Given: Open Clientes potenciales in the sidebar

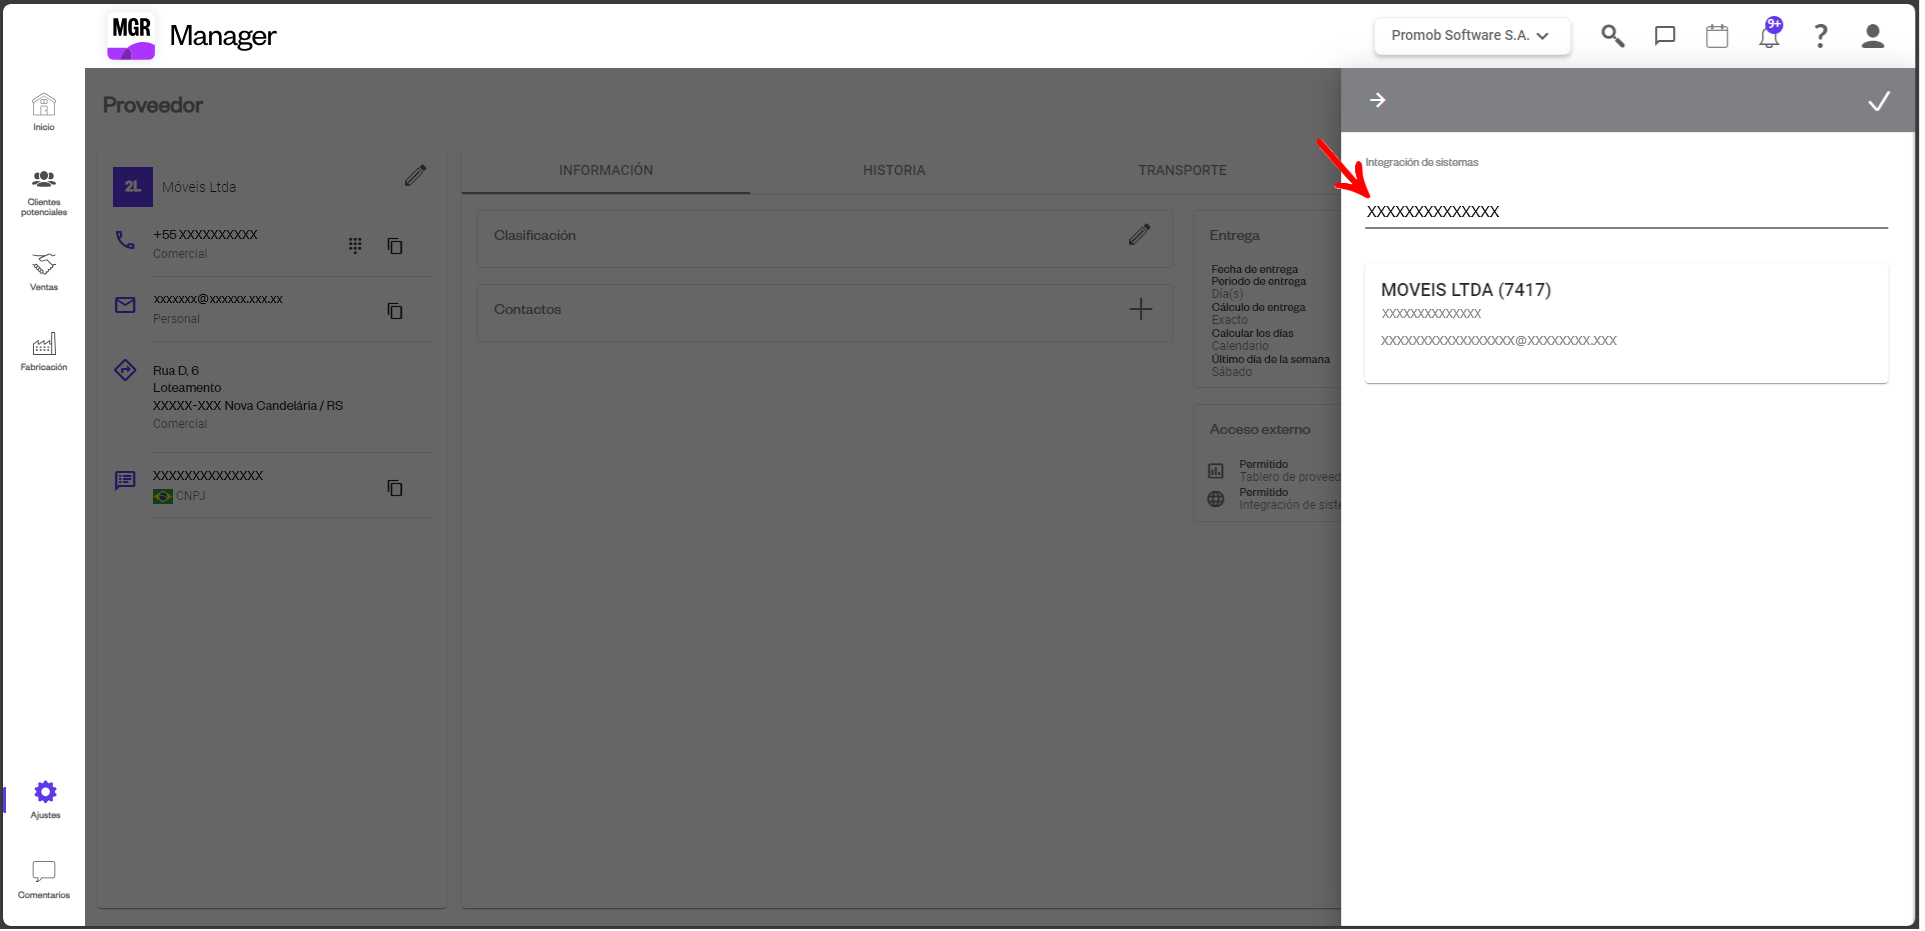Looking at the screenshot, I should 44,192.
